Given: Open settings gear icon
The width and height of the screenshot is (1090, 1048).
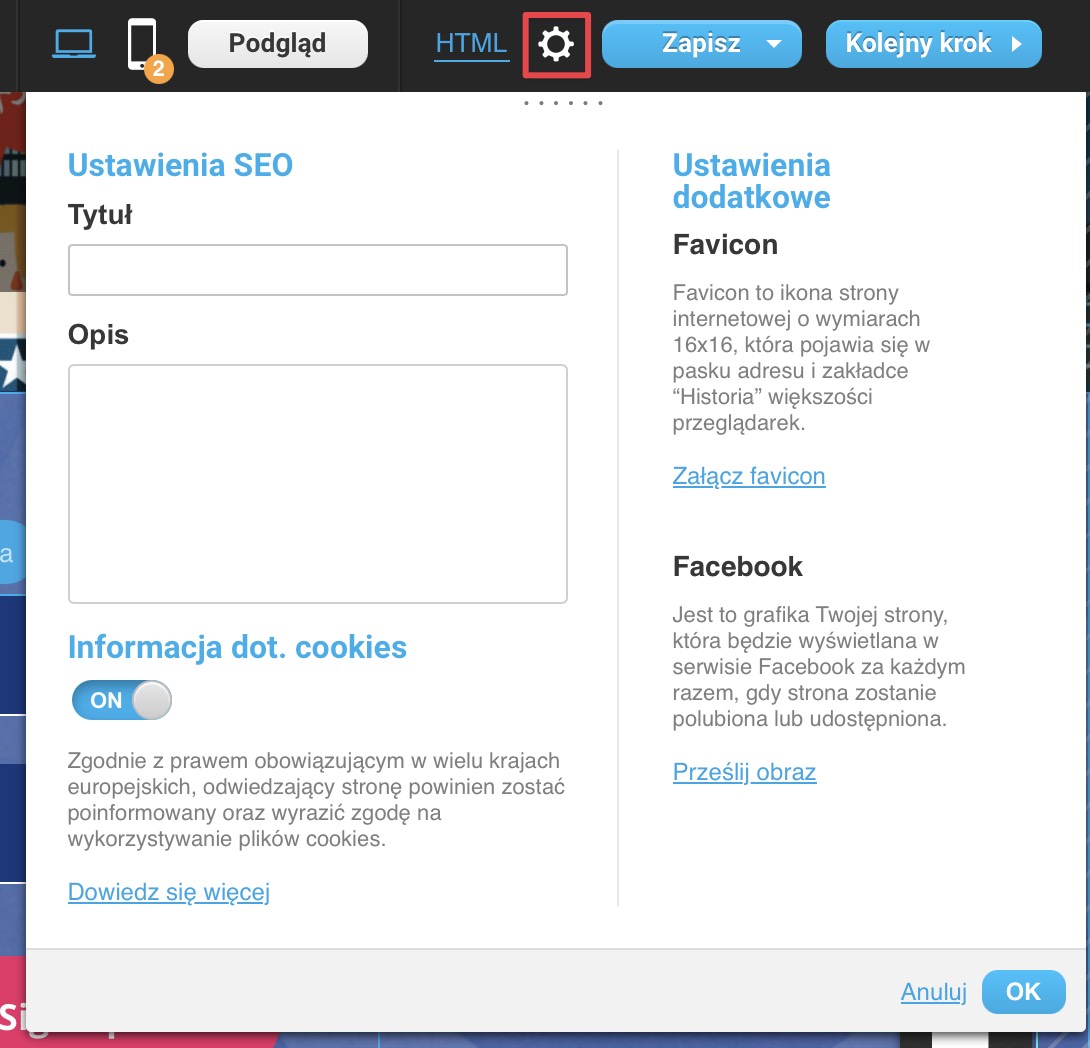Looking at the screenshot, I should pos(556,44).
